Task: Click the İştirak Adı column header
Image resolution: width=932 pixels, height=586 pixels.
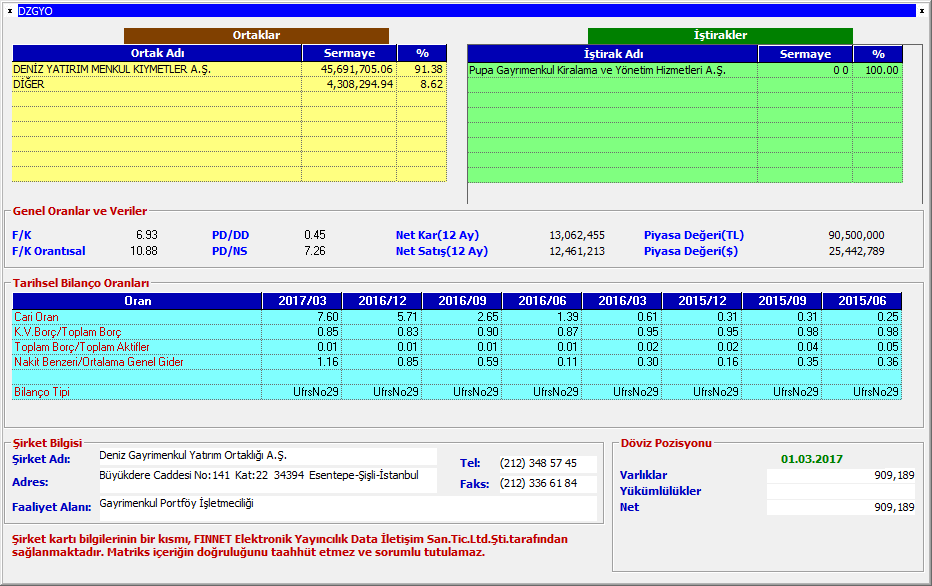Action: point(613,53)
